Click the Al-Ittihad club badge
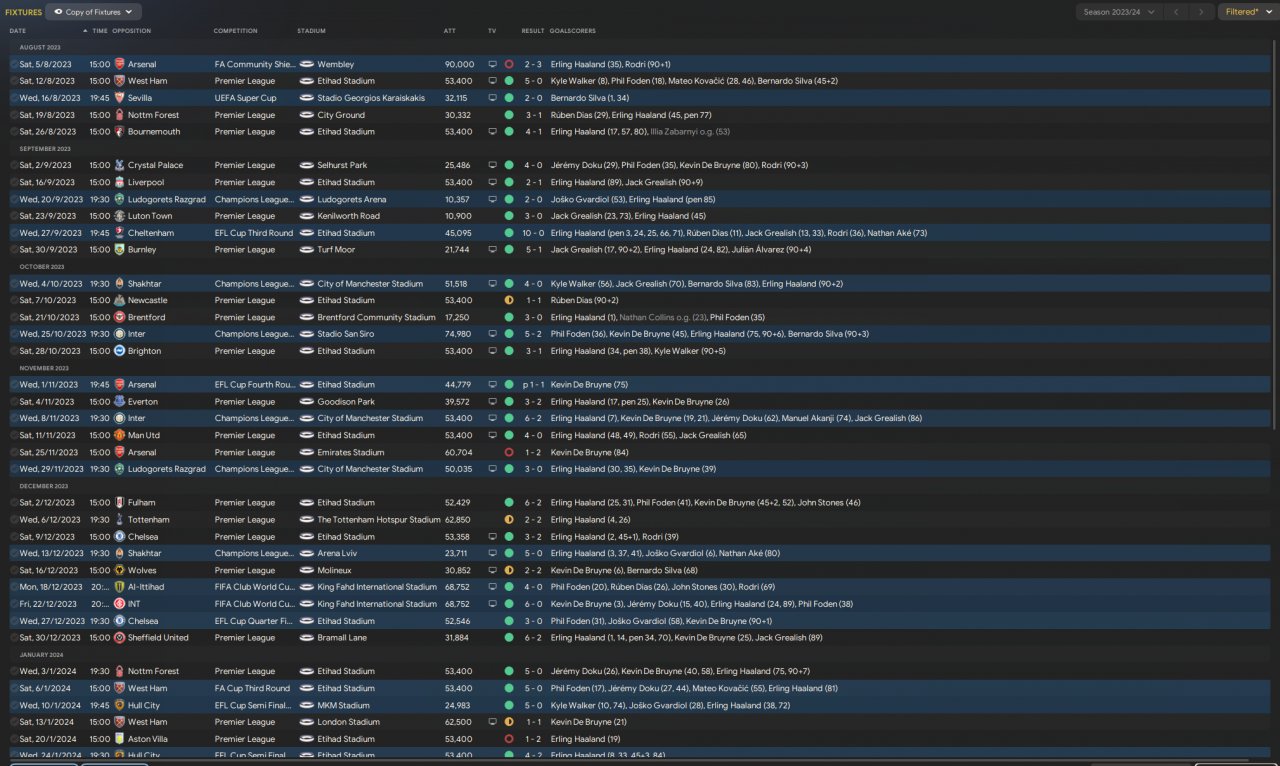The height and width of the screenshot is (766, 1280). point(119,587)
